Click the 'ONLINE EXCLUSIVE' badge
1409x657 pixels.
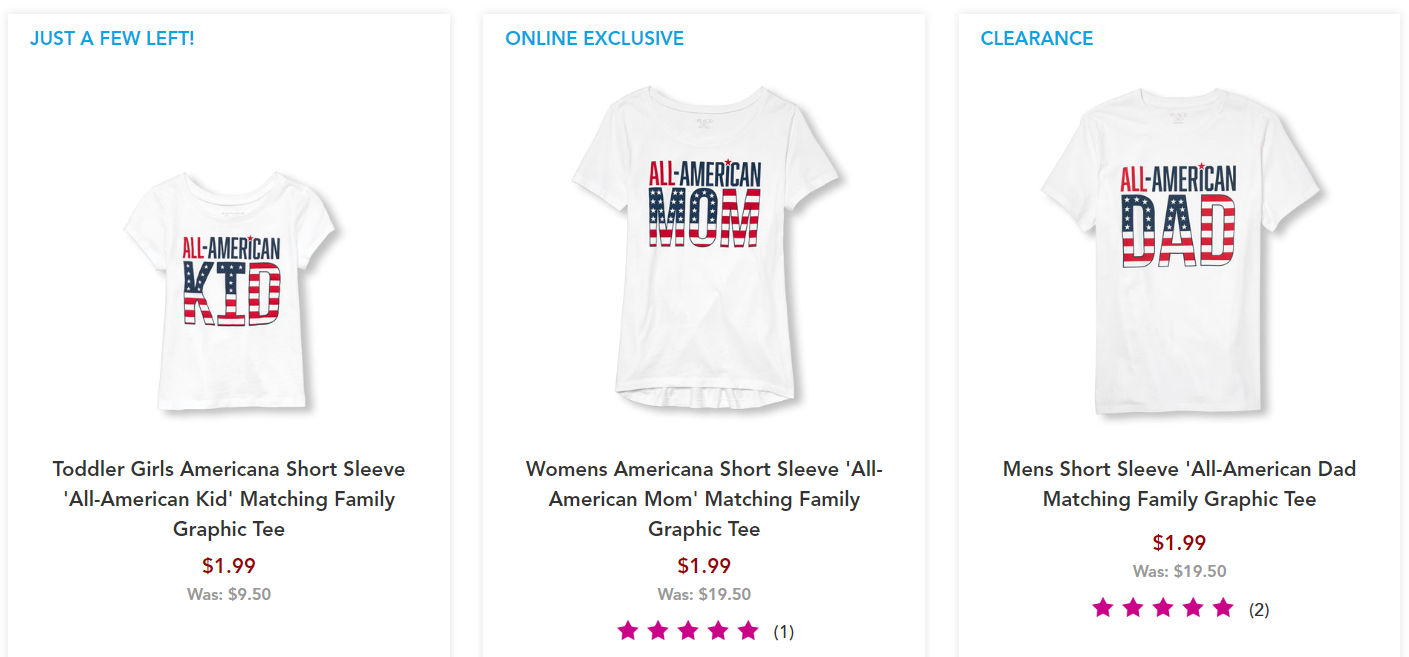(x=594, y=39)
